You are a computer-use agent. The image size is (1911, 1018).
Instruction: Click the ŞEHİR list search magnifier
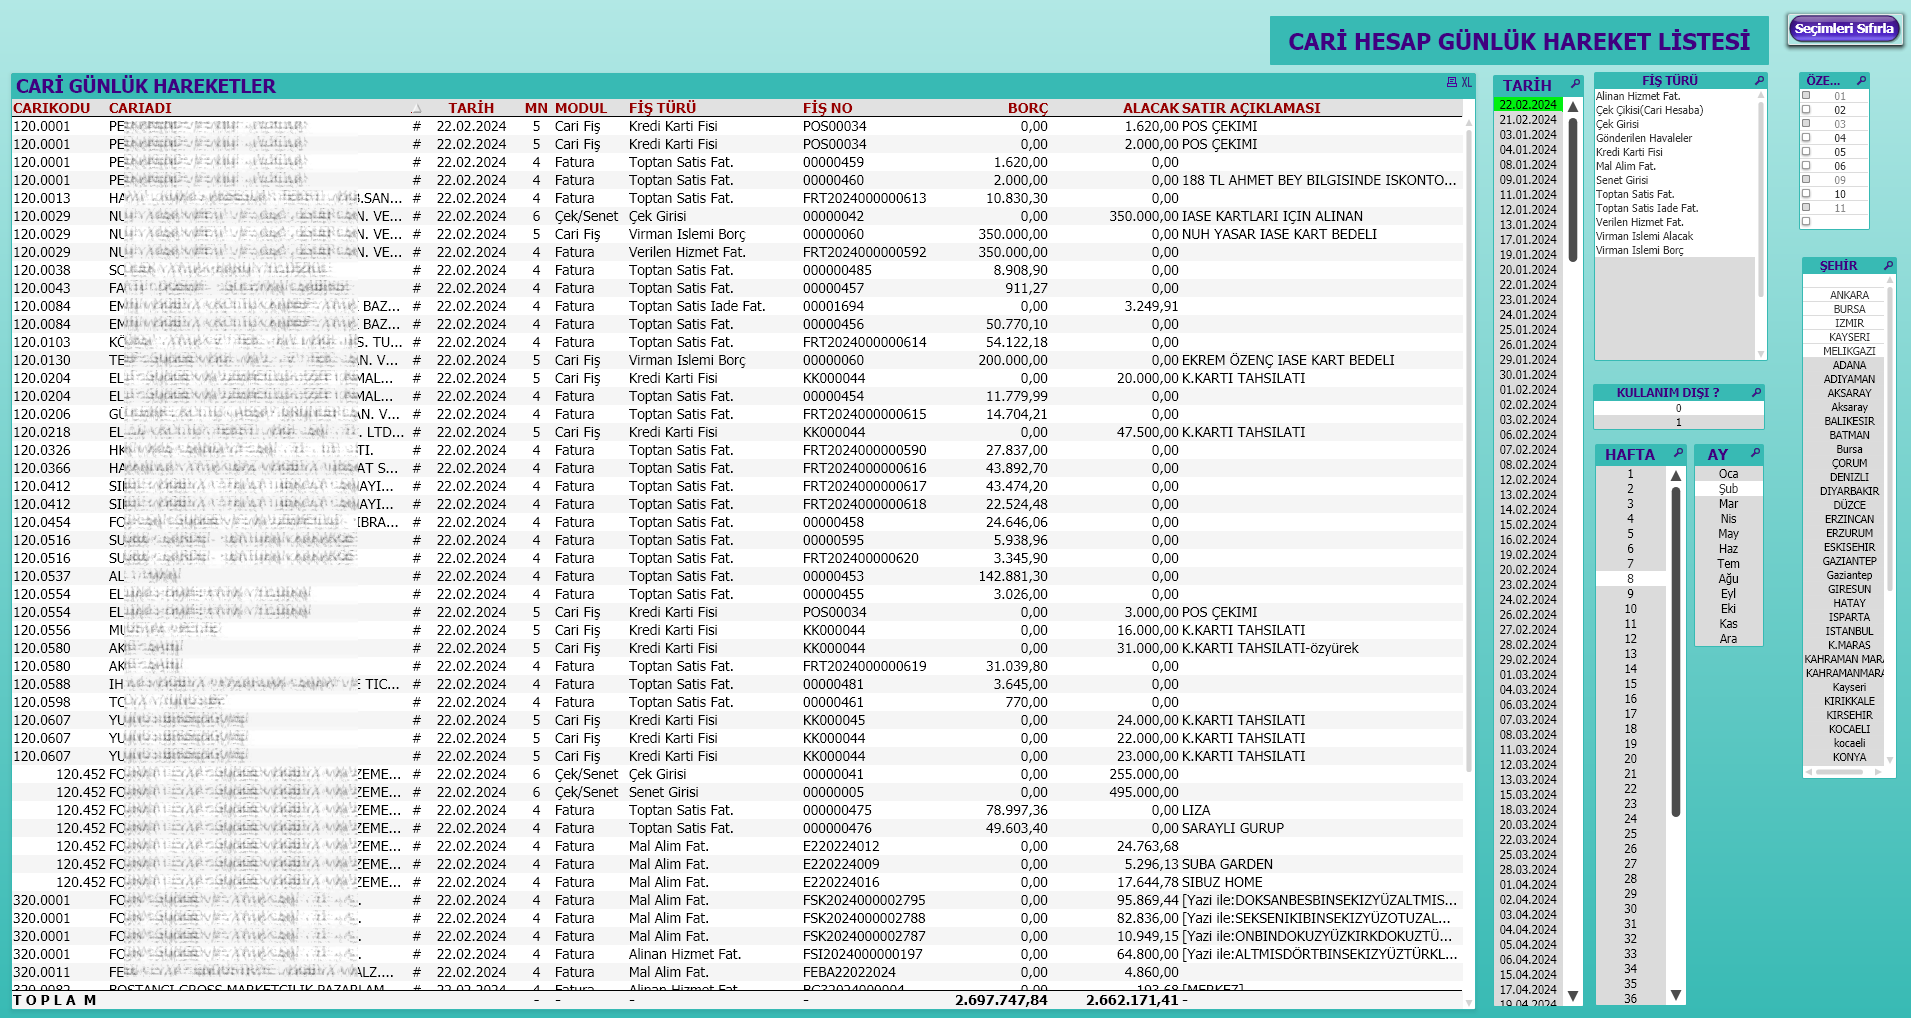[1888, 265]
